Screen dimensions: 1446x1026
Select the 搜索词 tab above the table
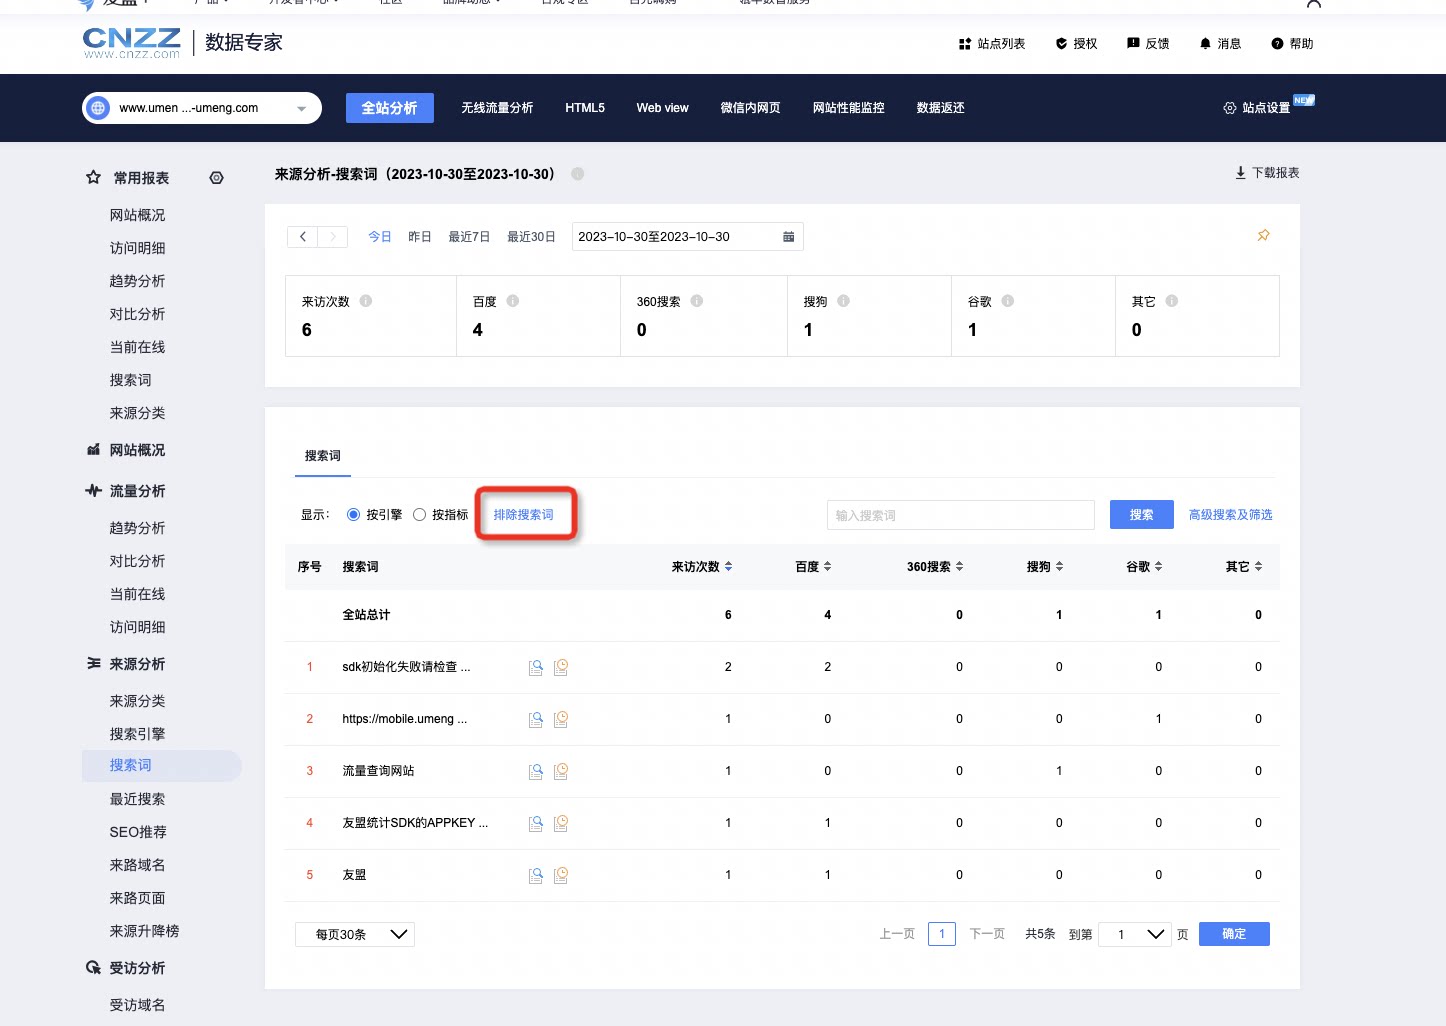[x=323, y=456]
